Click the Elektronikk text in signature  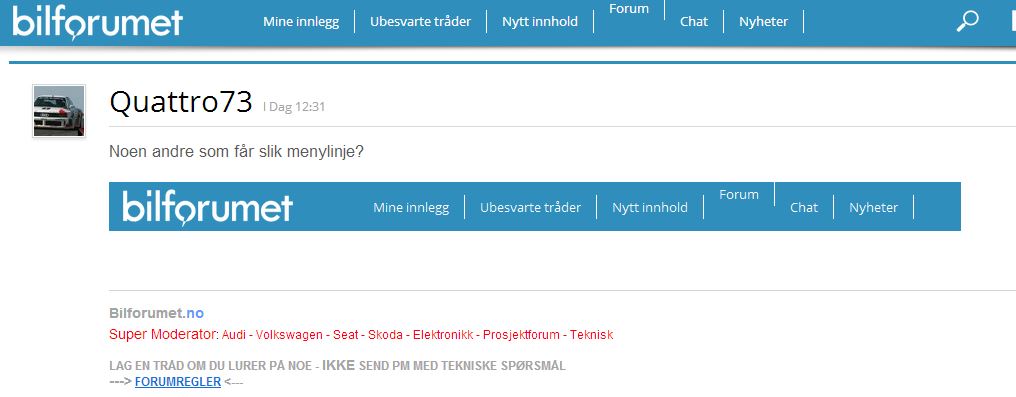[x=443, y=335]
